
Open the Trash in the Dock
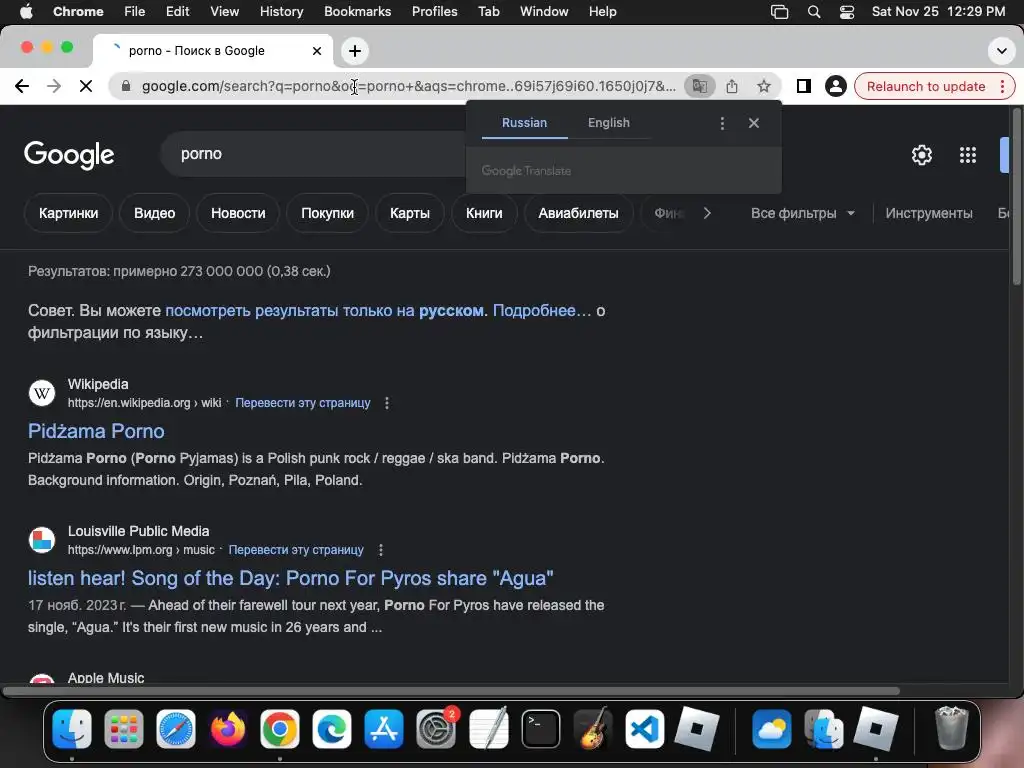point(952,728)
